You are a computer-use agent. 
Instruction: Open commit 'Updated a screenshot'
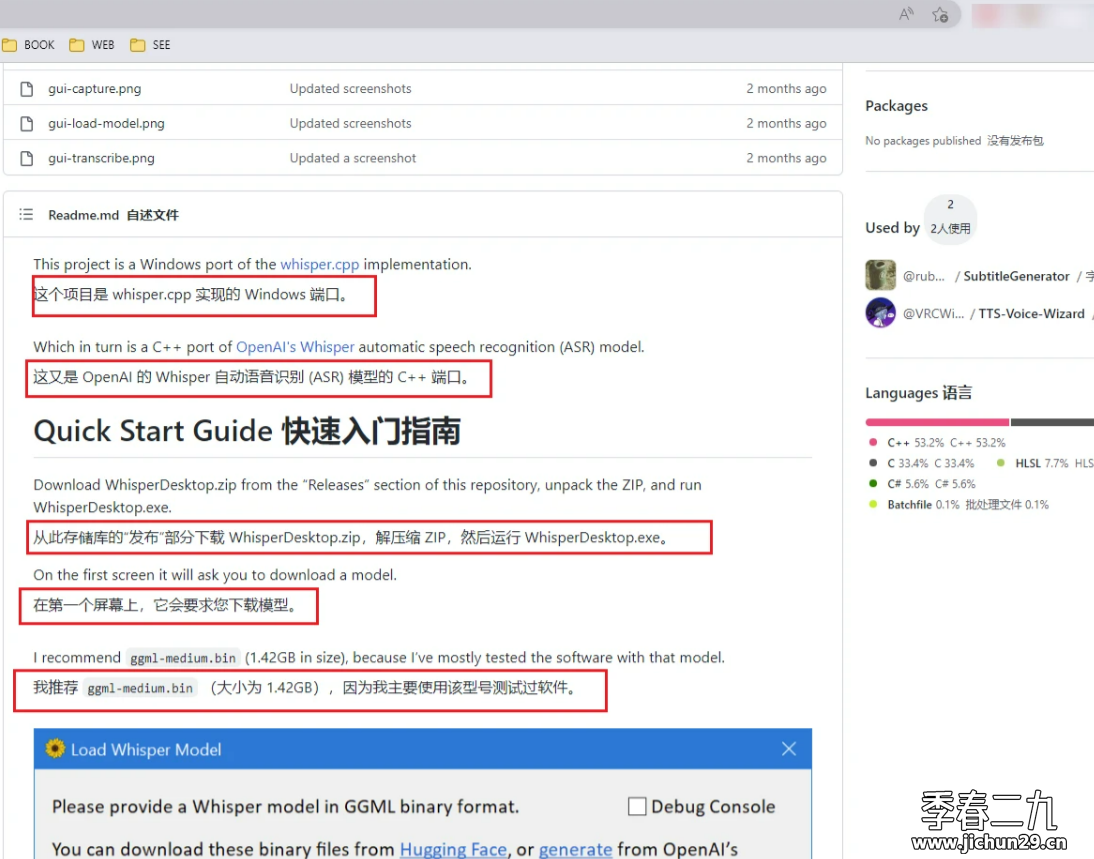(352, 158)
